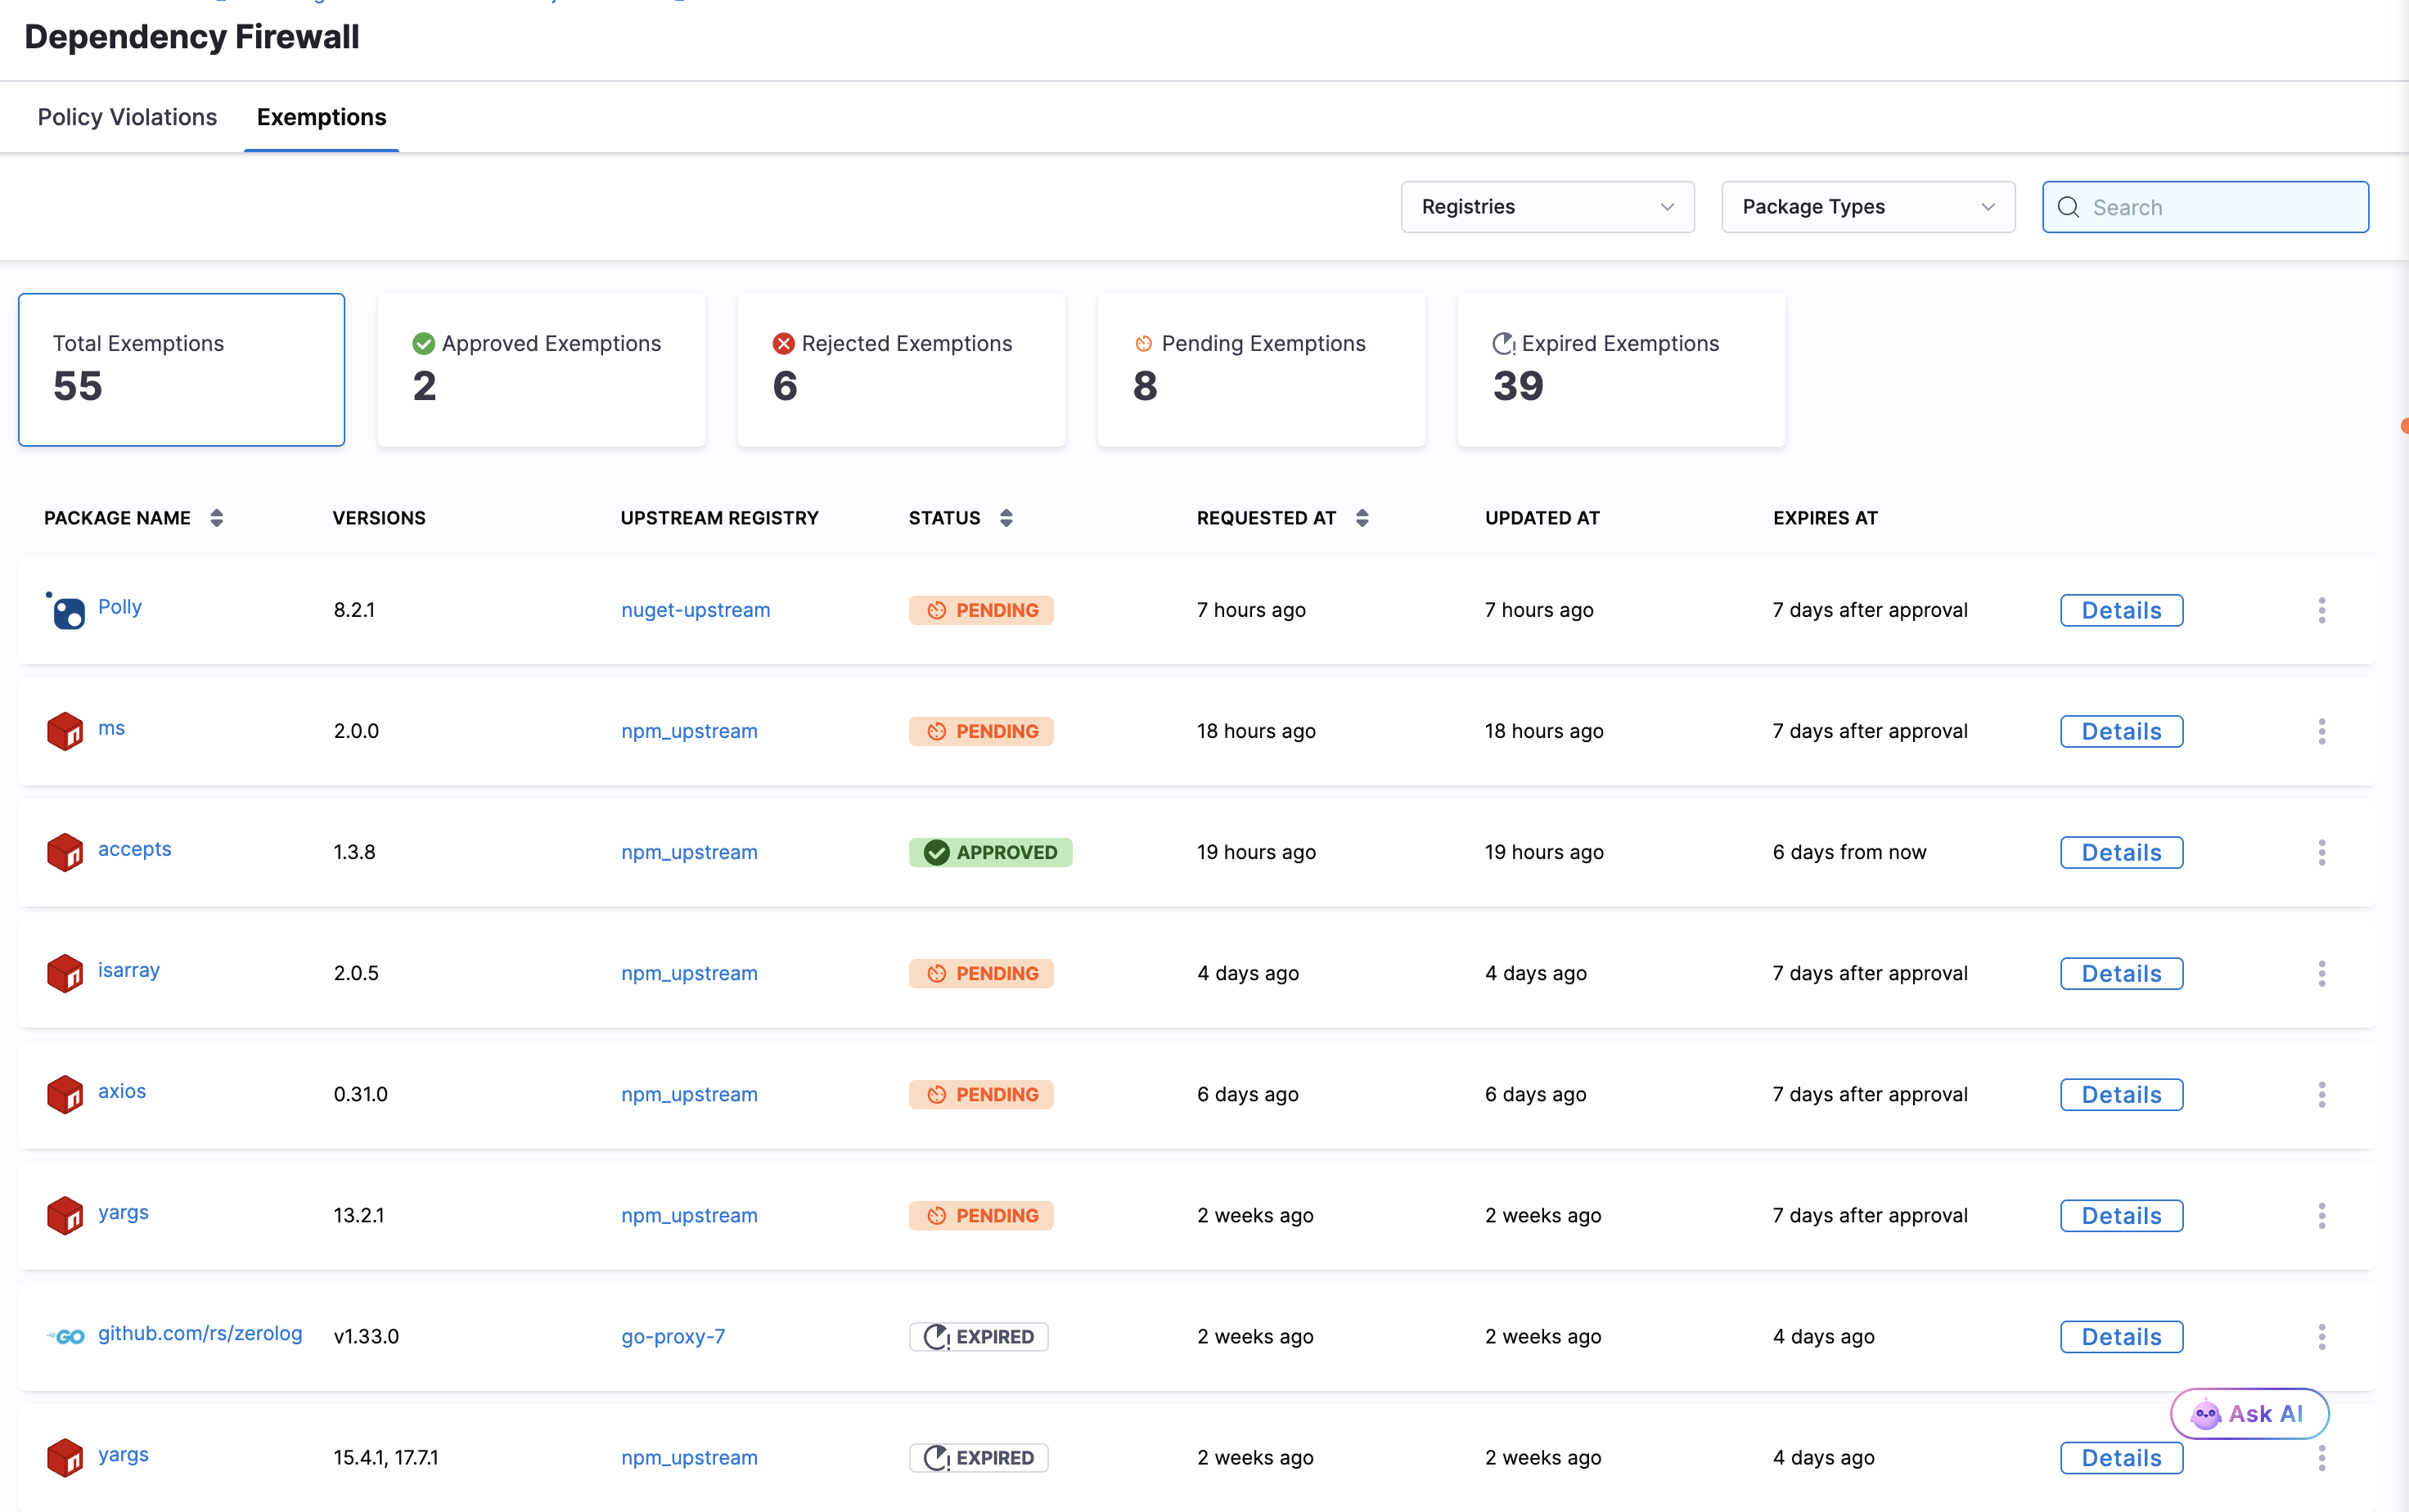Click the npm icon beside accepts
2409x1512 pixels.
click(65, 852)
